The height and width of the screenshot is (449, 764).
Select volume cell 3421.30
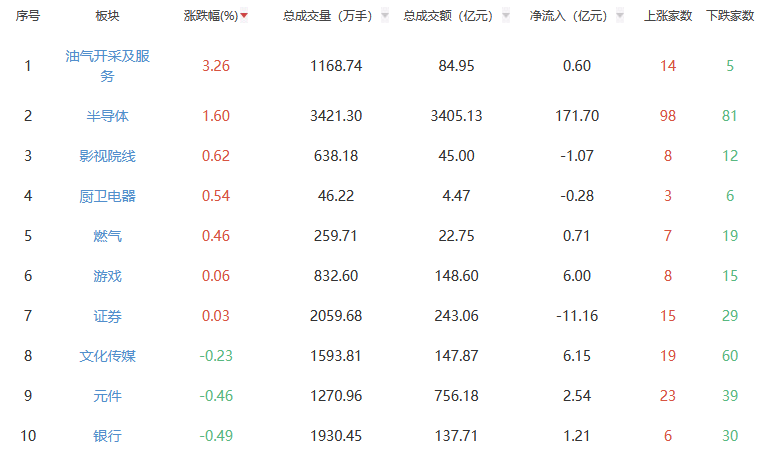click(336, 116)
